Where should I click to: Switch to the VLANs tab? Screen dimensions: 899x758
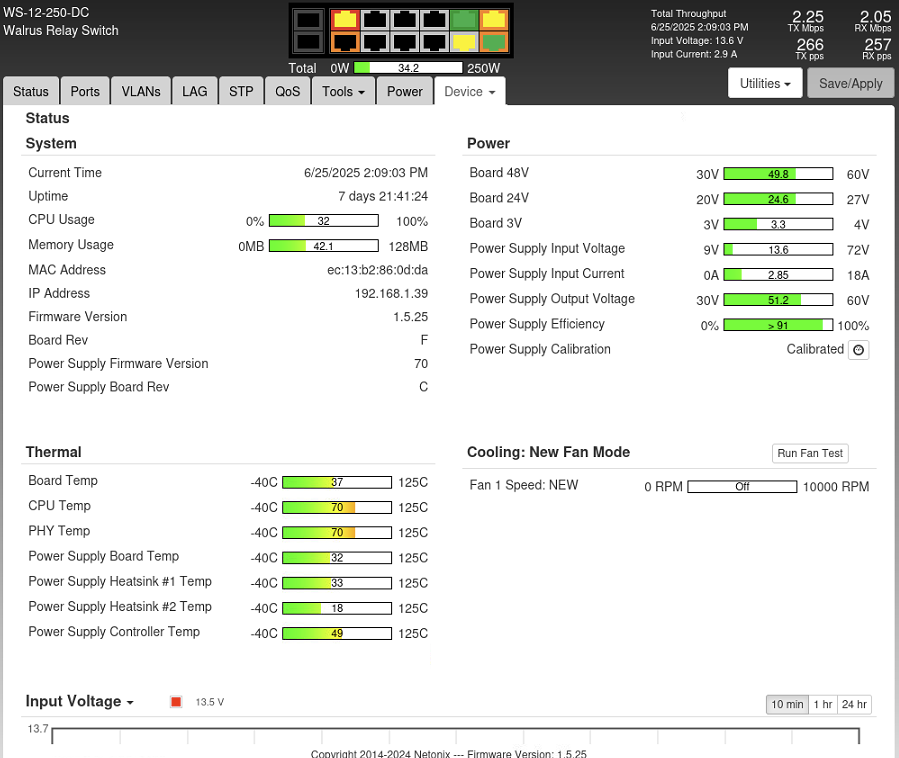click(x=141, y=91)
